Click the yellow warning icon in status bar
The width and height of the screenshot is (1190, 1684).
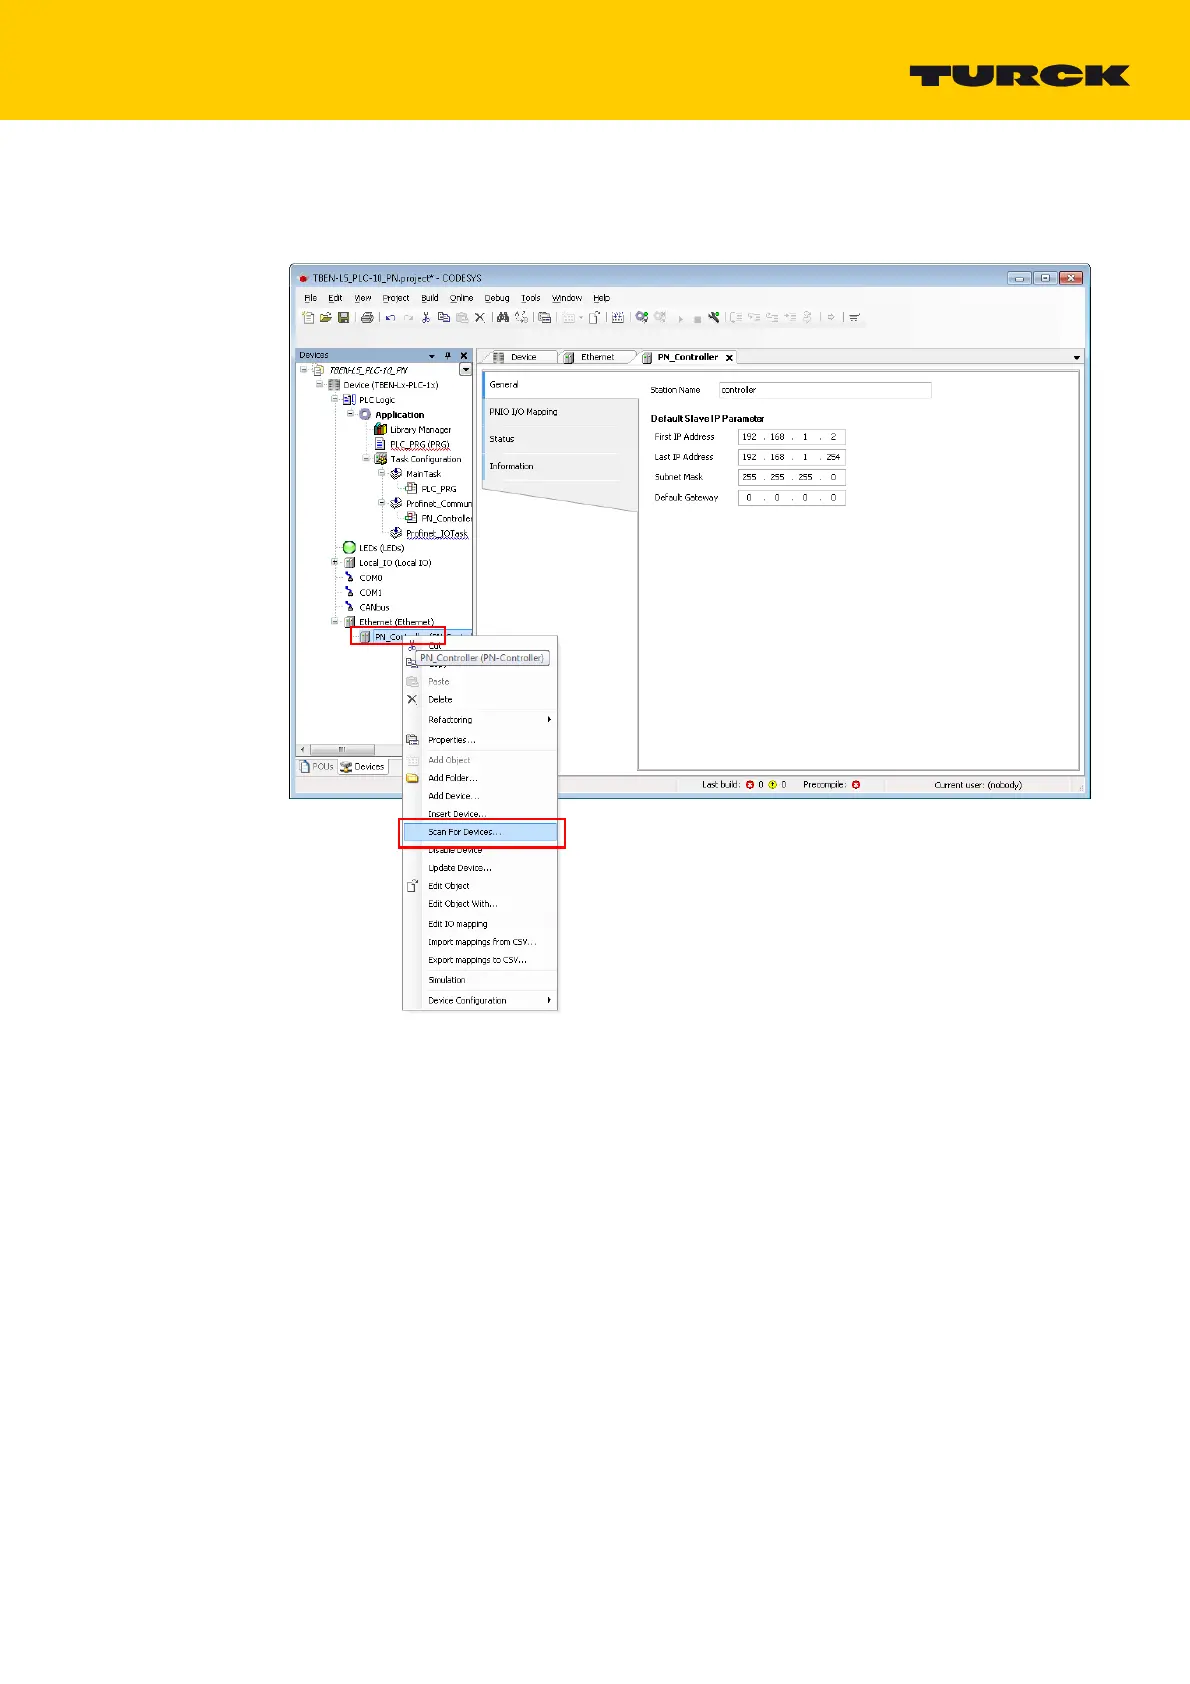pyautogui.click(x=772, y=785)
